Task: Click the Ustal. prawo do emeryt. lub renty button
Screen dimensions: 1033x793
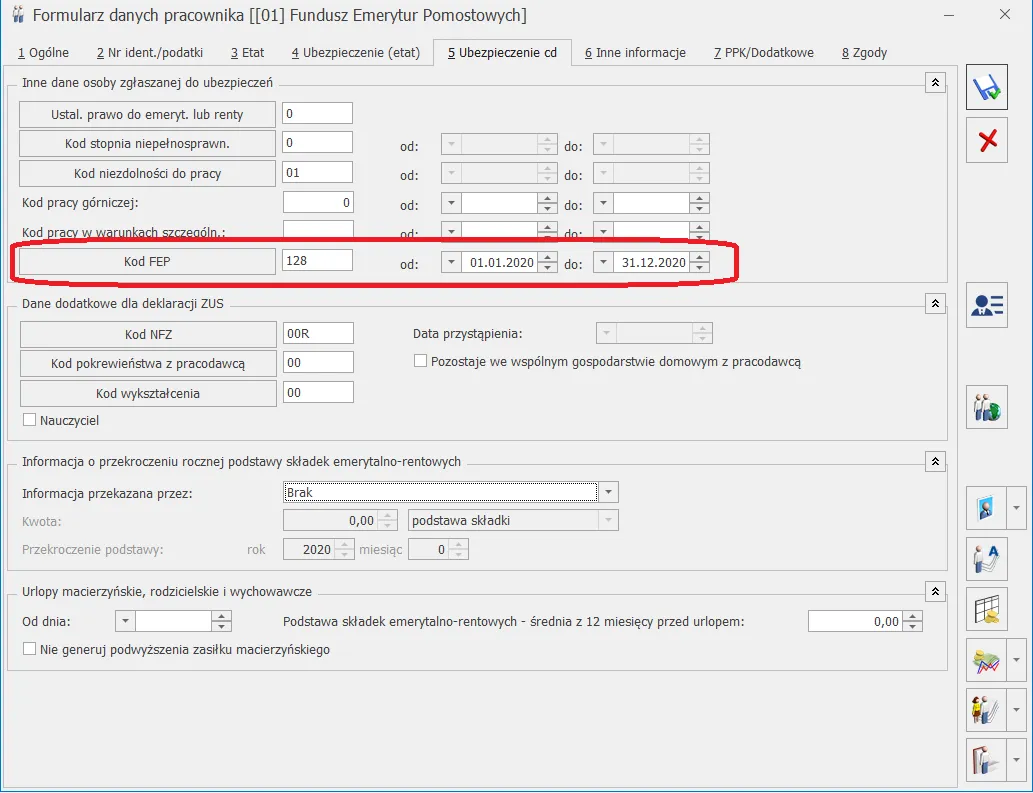Action: (x=147, y=115)
